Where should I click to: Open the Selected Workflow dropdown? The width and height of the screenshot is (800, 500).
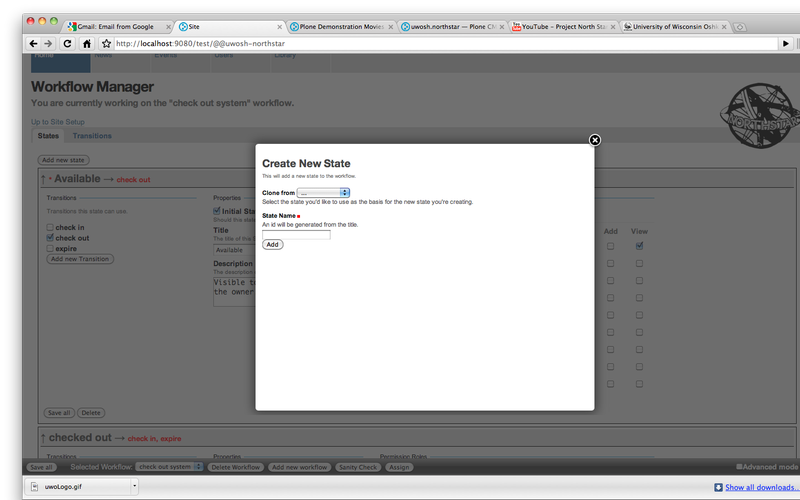pos(170,467)
